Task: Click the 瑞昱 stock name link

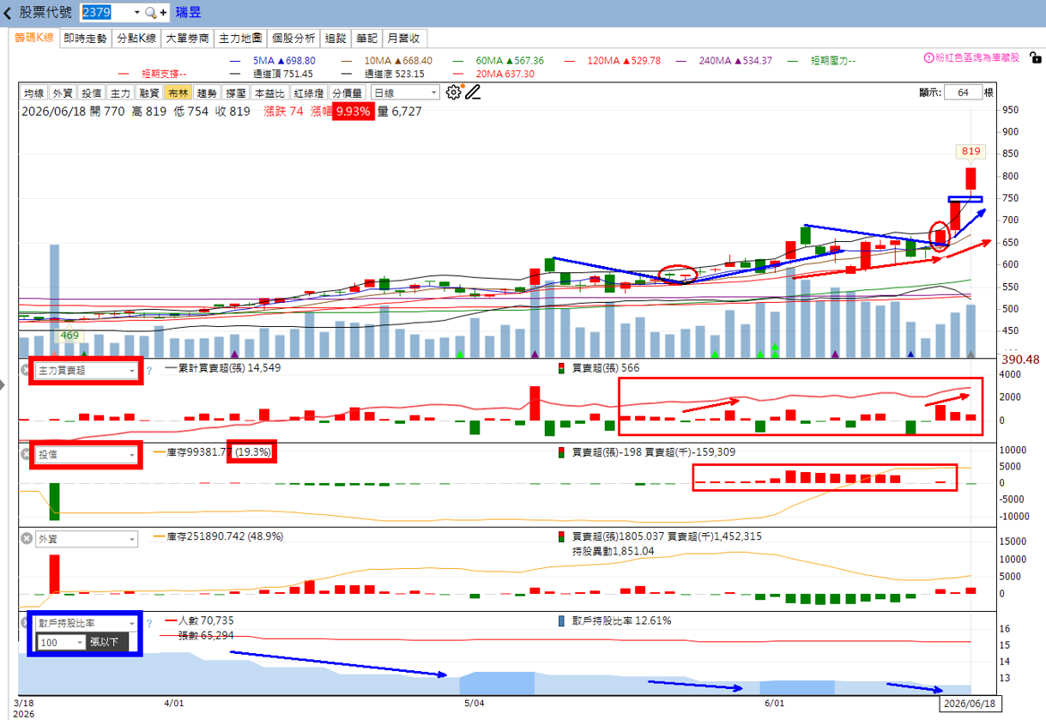Action: pos(188,13)
